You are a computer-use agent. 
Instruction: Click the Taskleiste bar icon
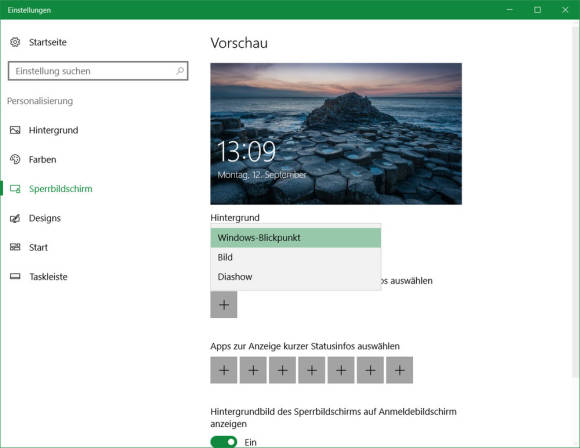15,276
